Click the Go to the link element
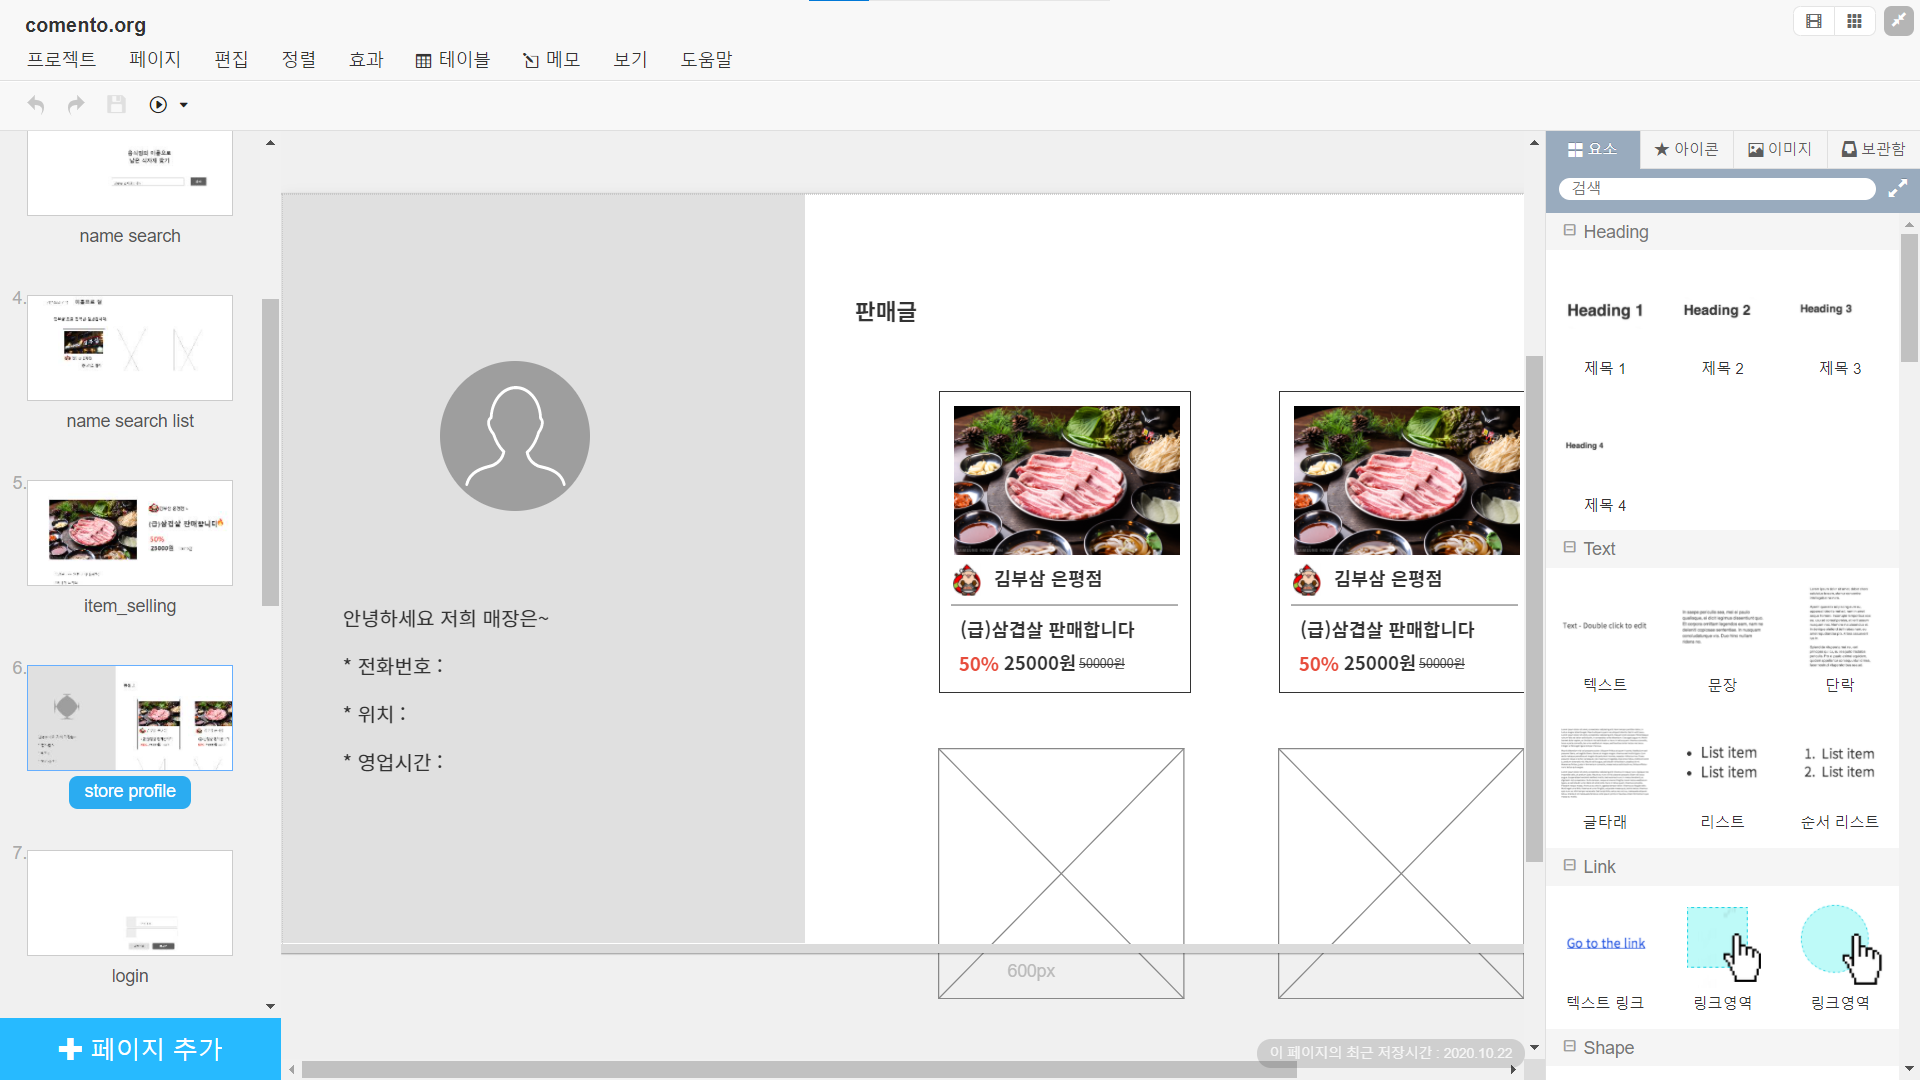Image resolution: width=1920 pixels, height=1080 pixels. (1605, 943)
